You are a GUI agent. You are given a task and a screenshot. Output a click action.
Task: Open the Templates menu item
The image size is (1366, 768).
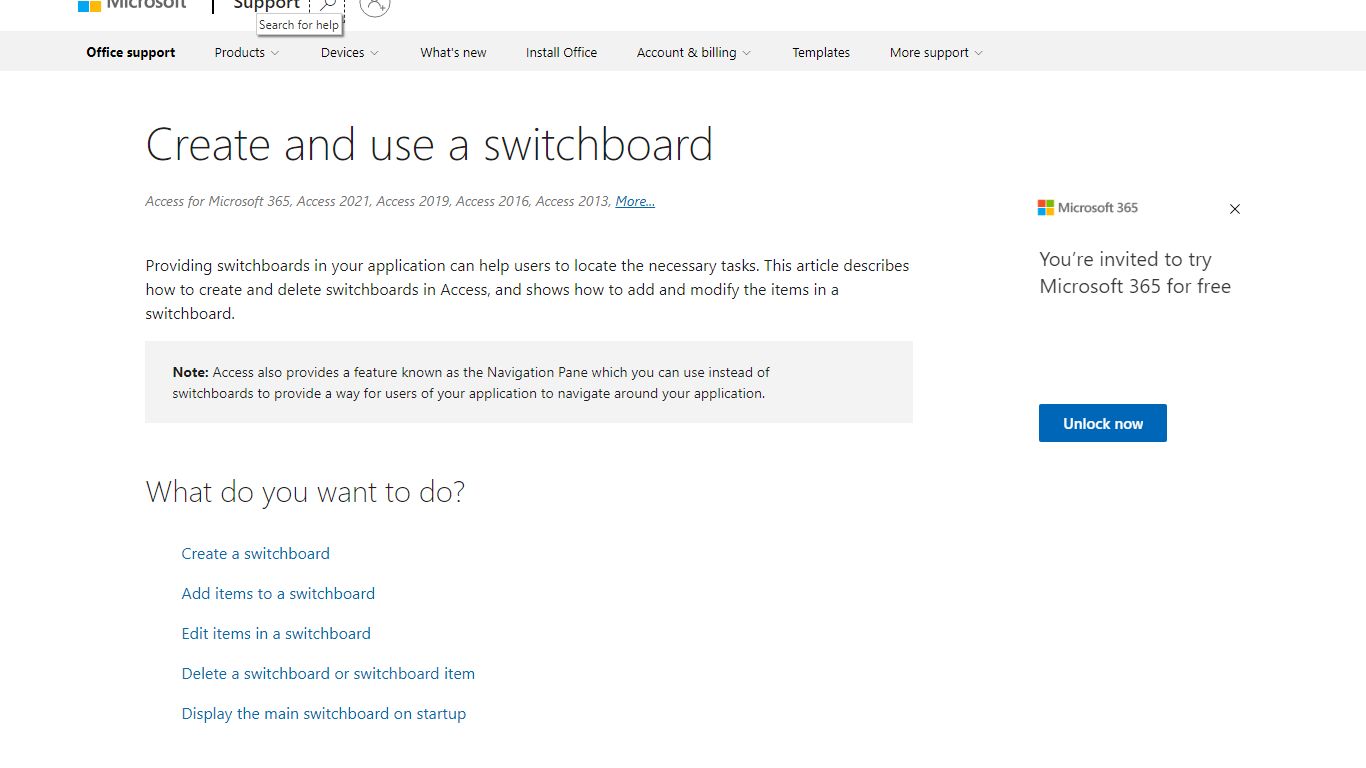coord(821,52)
